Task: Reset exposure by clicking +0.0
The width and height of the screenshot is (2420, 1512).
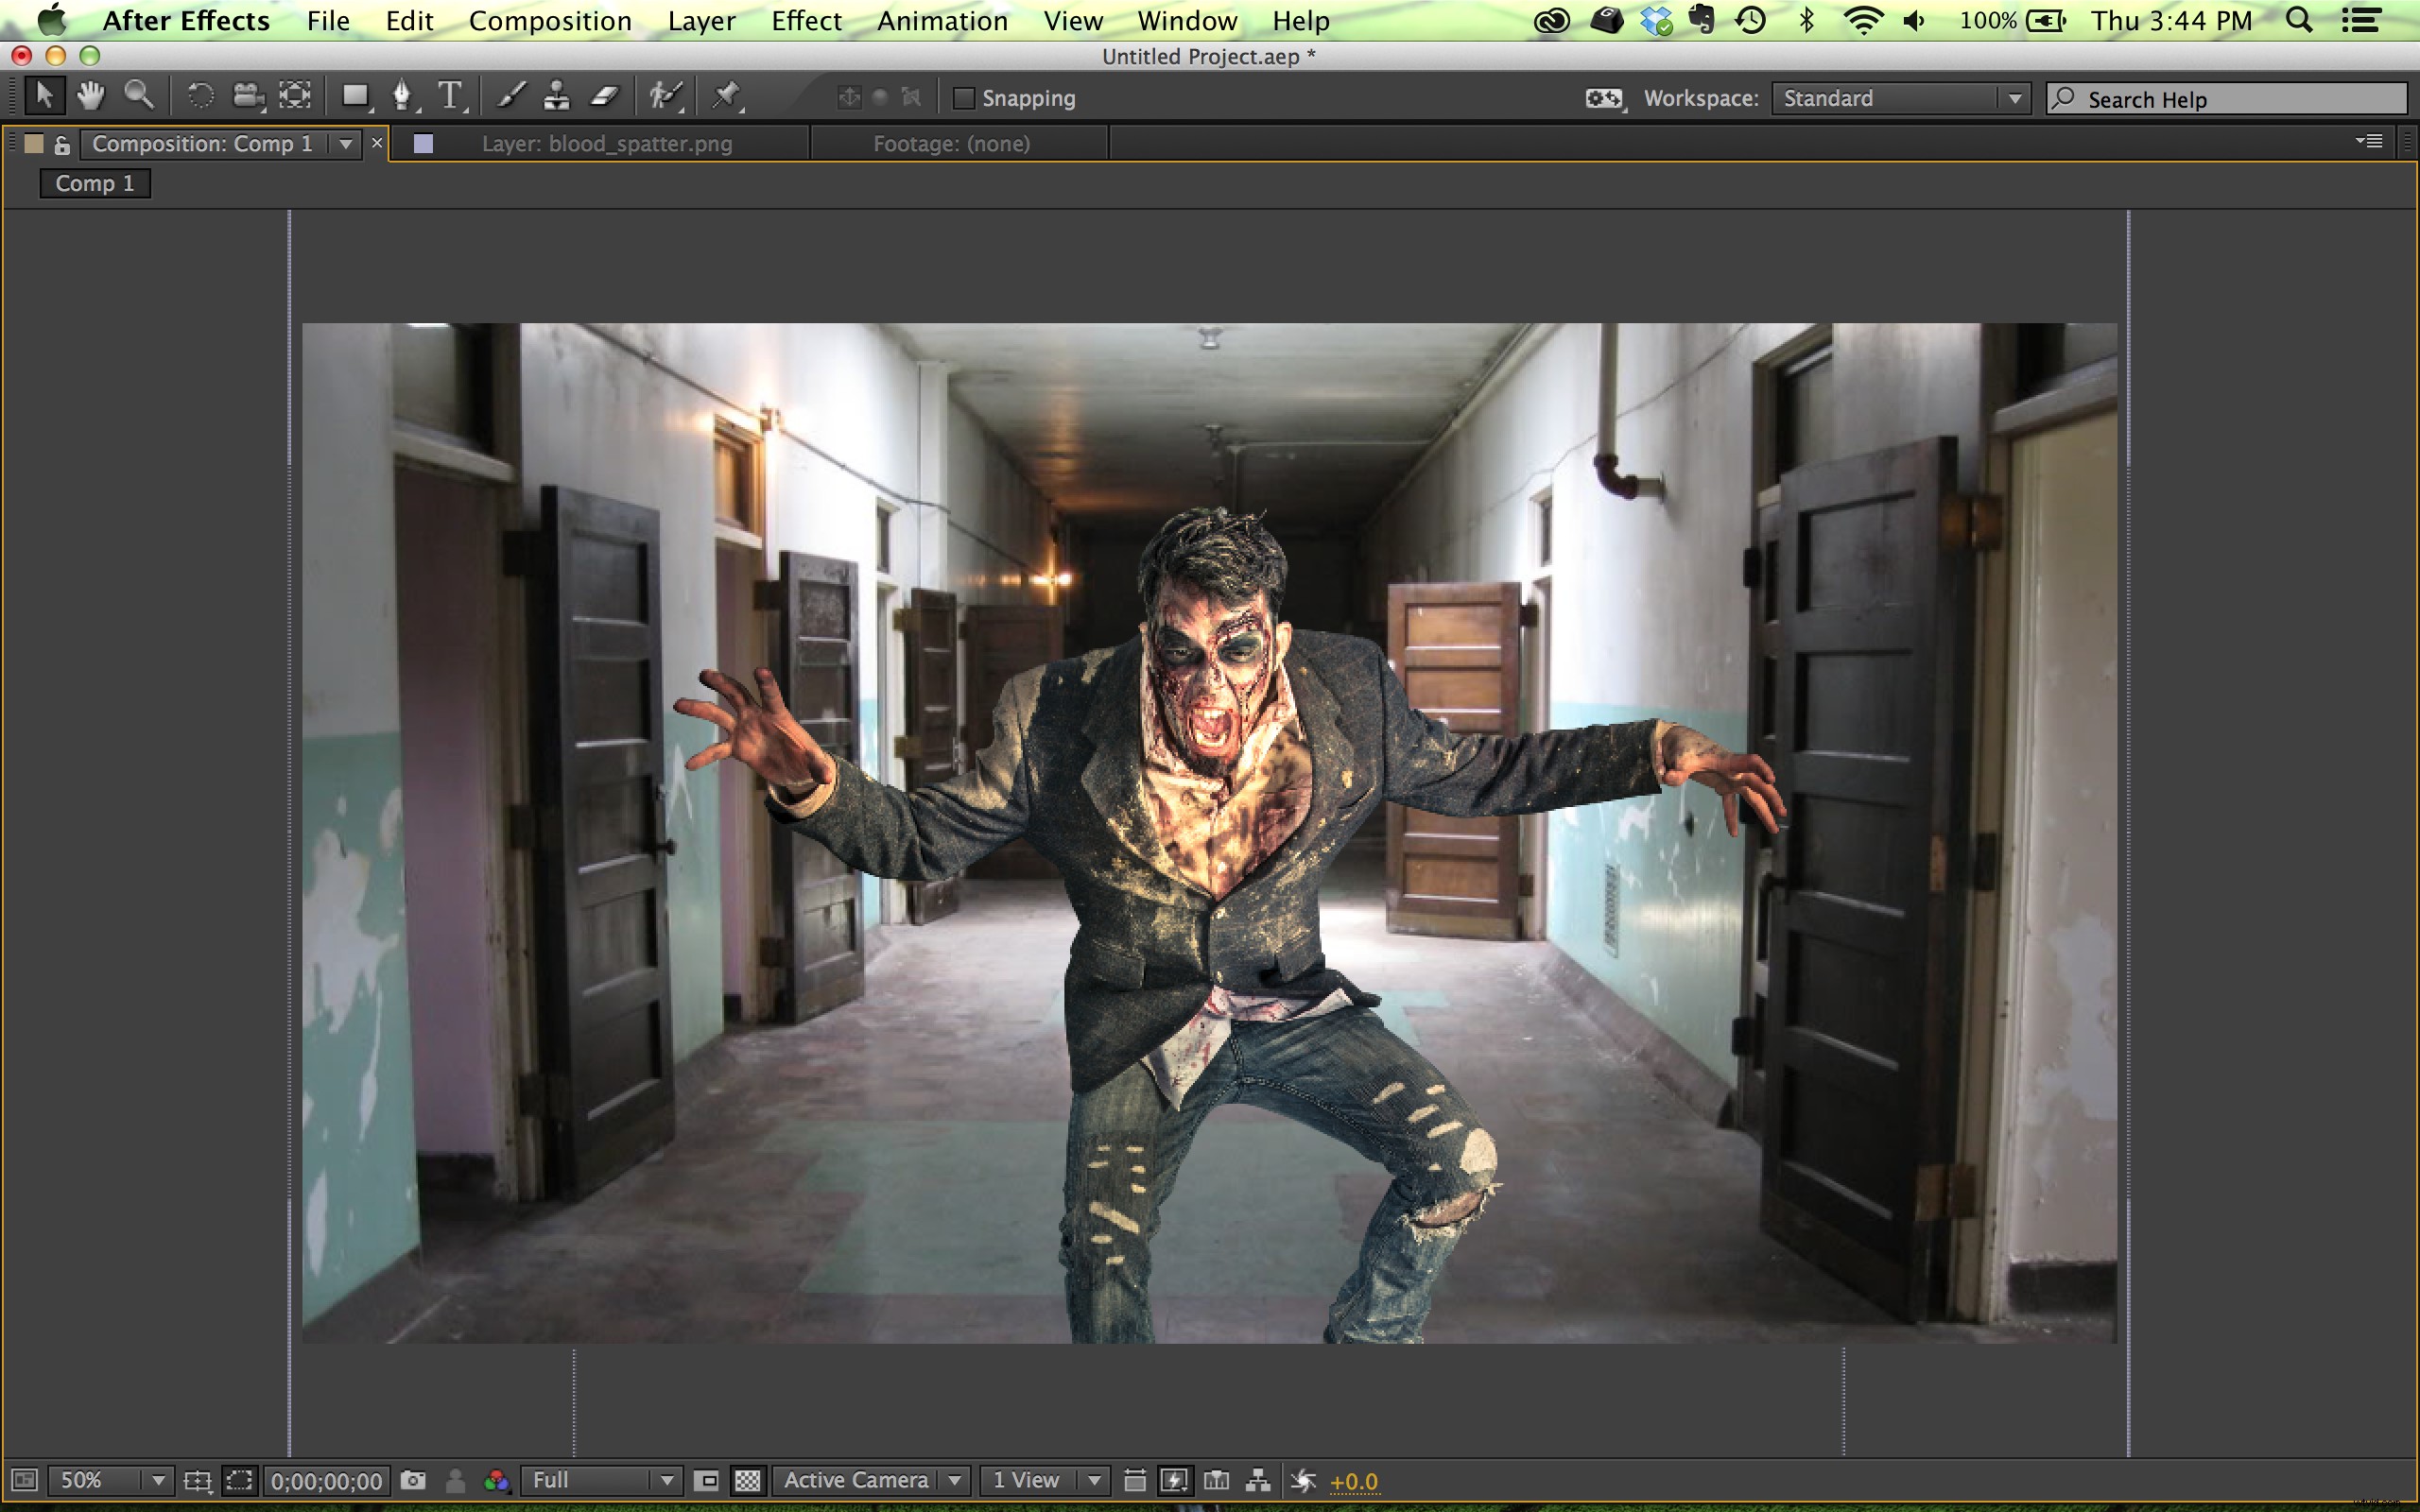Action: coord(1356,1481)
